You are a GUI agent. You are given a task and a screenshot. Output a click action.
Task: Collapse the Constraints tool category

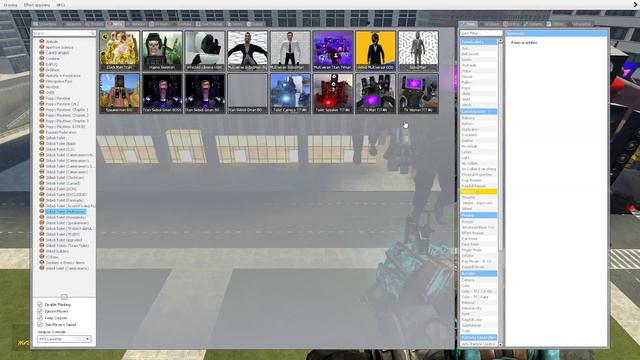point(478,42)
